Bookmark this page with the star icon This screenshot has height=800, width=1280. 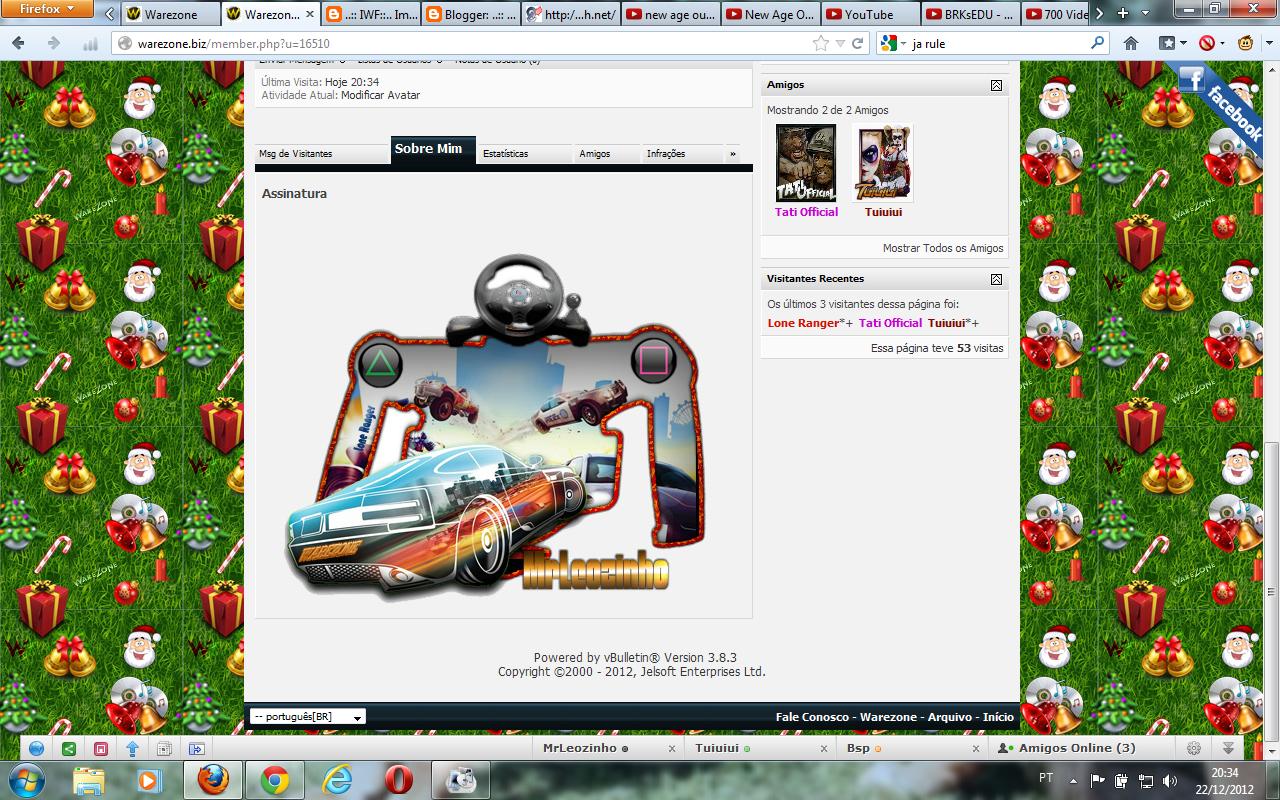pyautogui.click(x=821, y=43)
